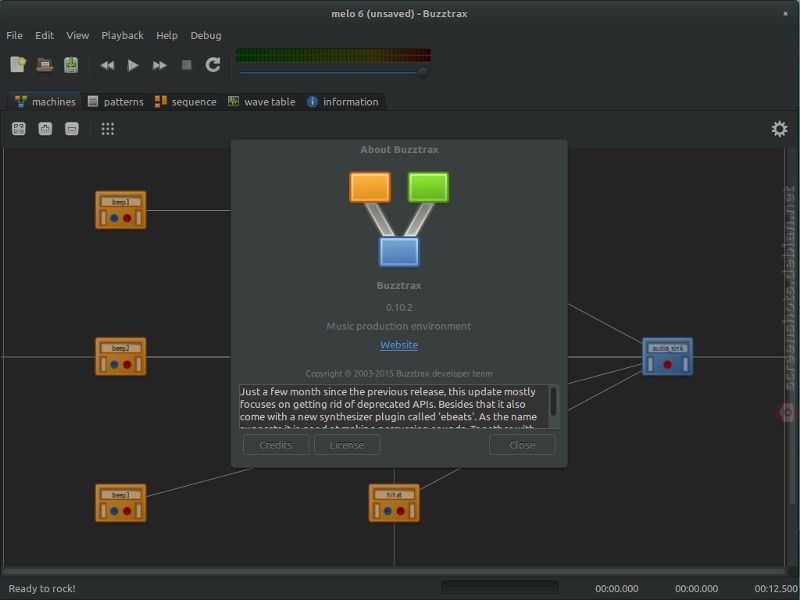Click the new song icon
The height and width of the screenshot is (600, 800).
tap(18, 65)
